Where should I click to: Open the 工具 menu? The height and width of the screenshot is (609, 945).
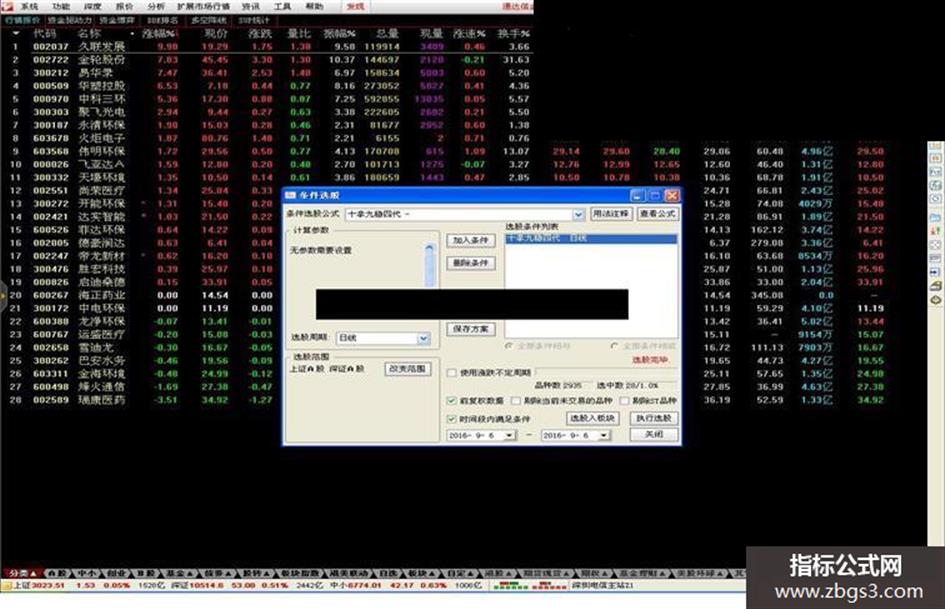tap(283, 6)
